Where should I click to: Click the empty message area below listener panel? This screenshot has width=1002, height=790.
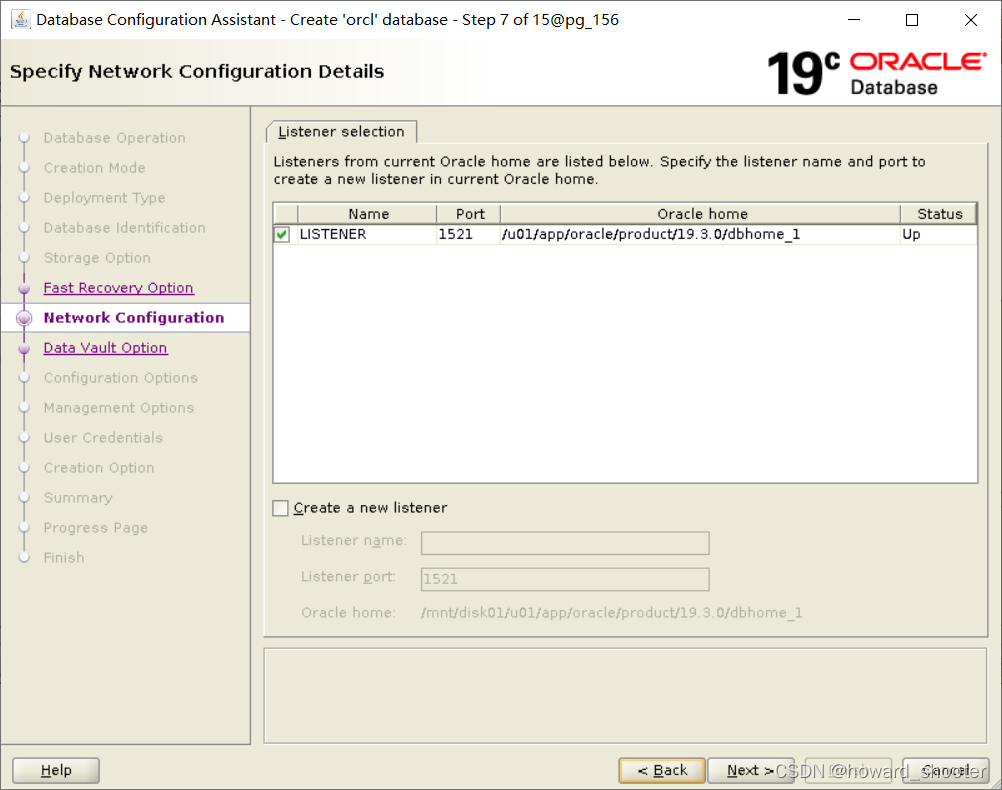tap(626, 696)
